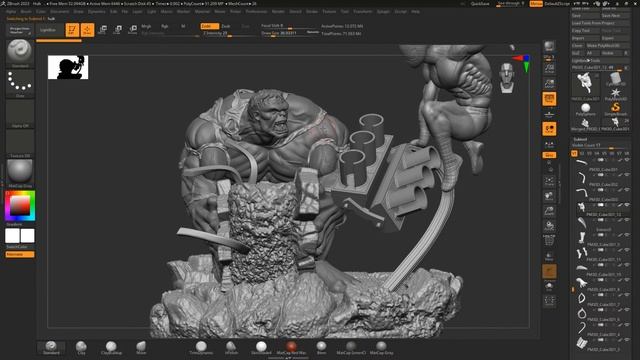The height and width of the screenshot is (360, 640).
Task: Toggle visibility eye of PM3D_Cube3D1_12 subtool
Action: 627,204
